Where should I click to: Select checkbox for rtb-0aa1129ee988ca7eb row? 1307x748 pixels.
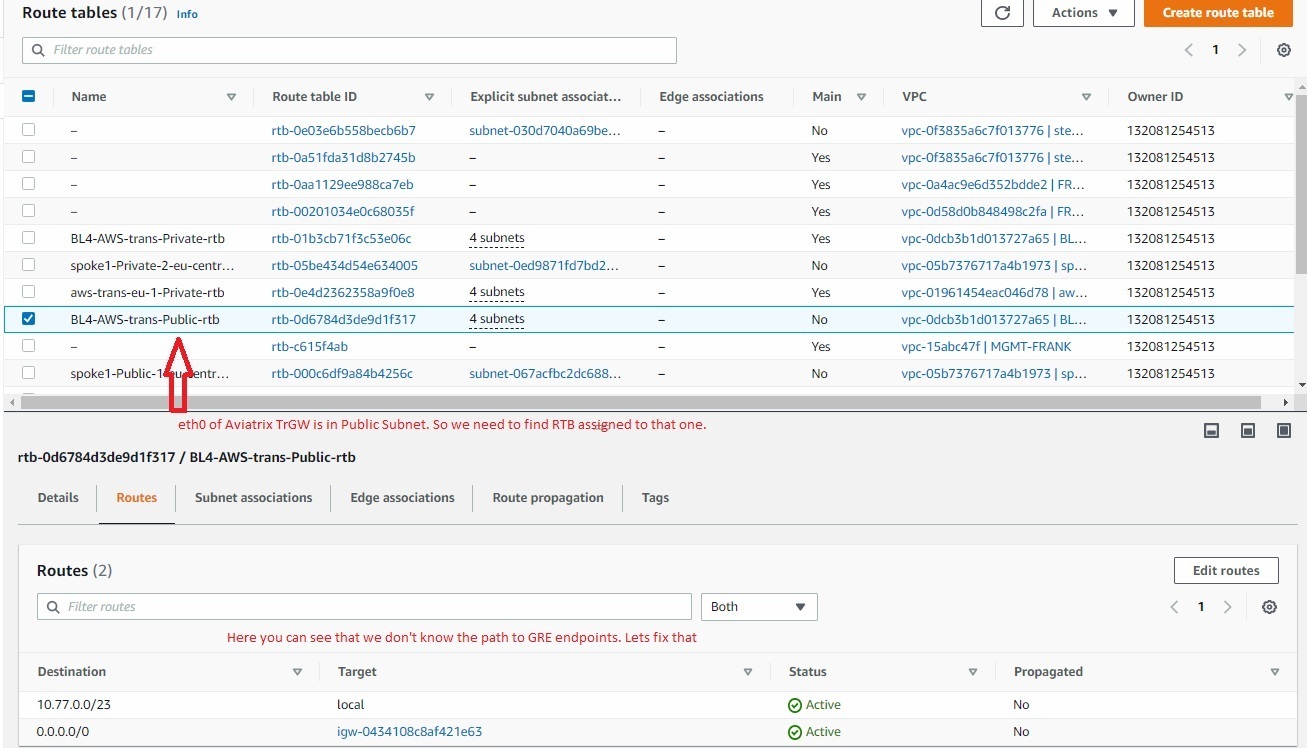pyautogui.click(x=28, y=184)
